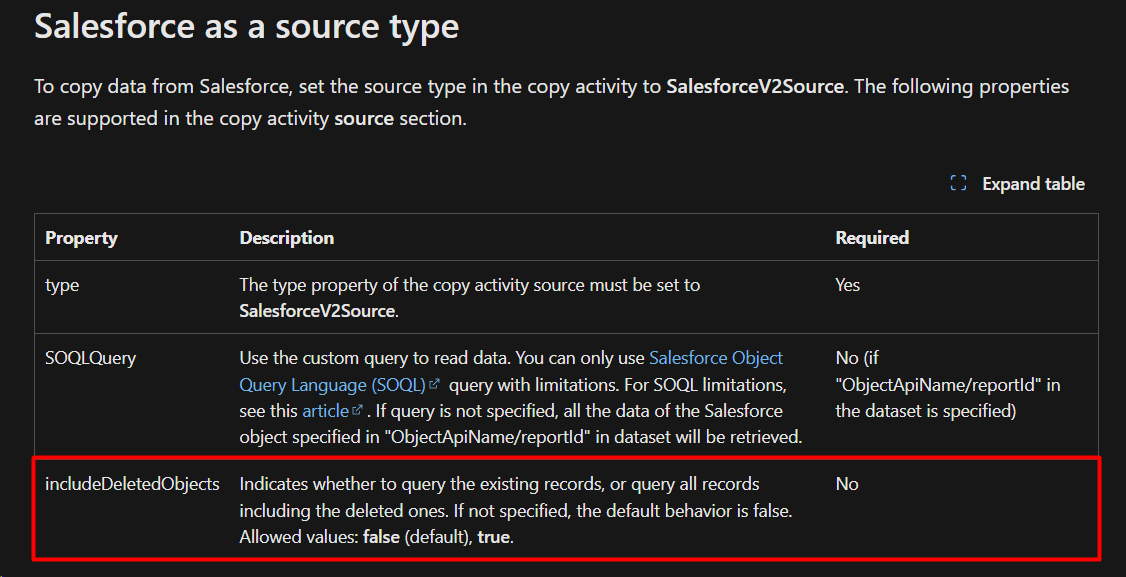1126x577 pixels.
Task: Select the Property column header
Action: (x=81, y=237)
